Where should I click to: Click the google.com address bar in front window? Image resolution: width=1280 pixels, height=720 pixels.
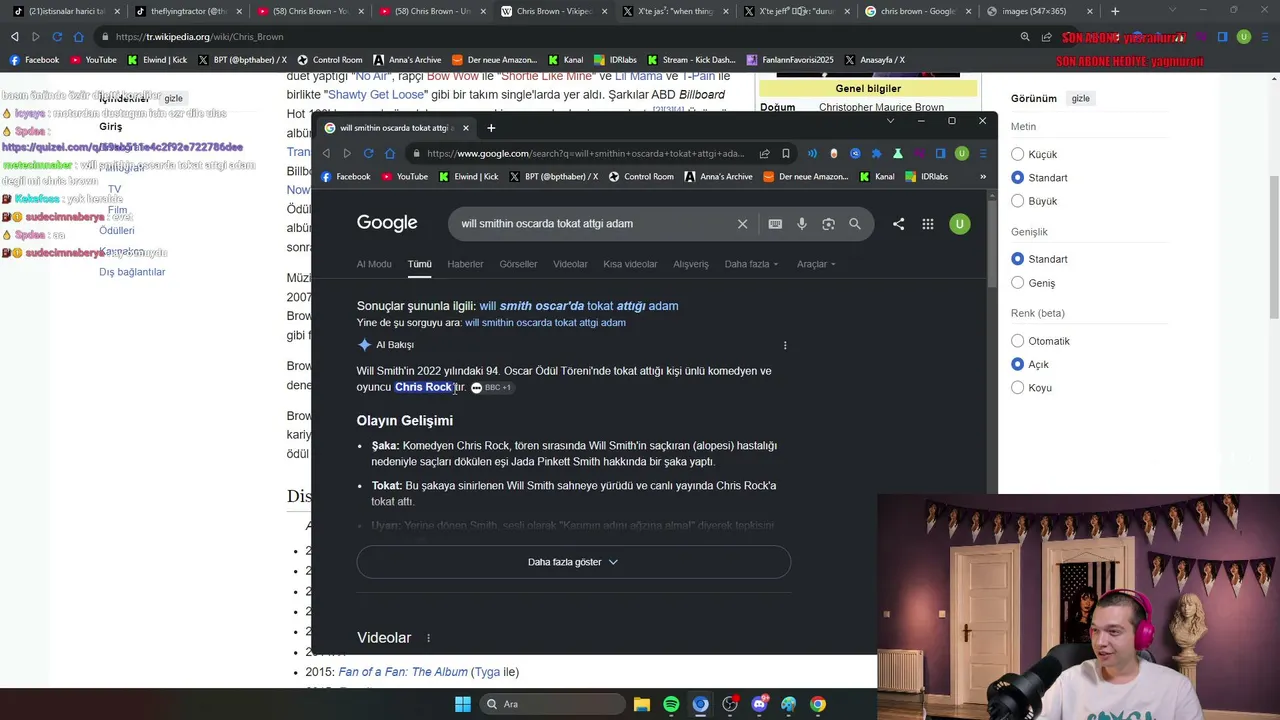click(x=585, y=153)
